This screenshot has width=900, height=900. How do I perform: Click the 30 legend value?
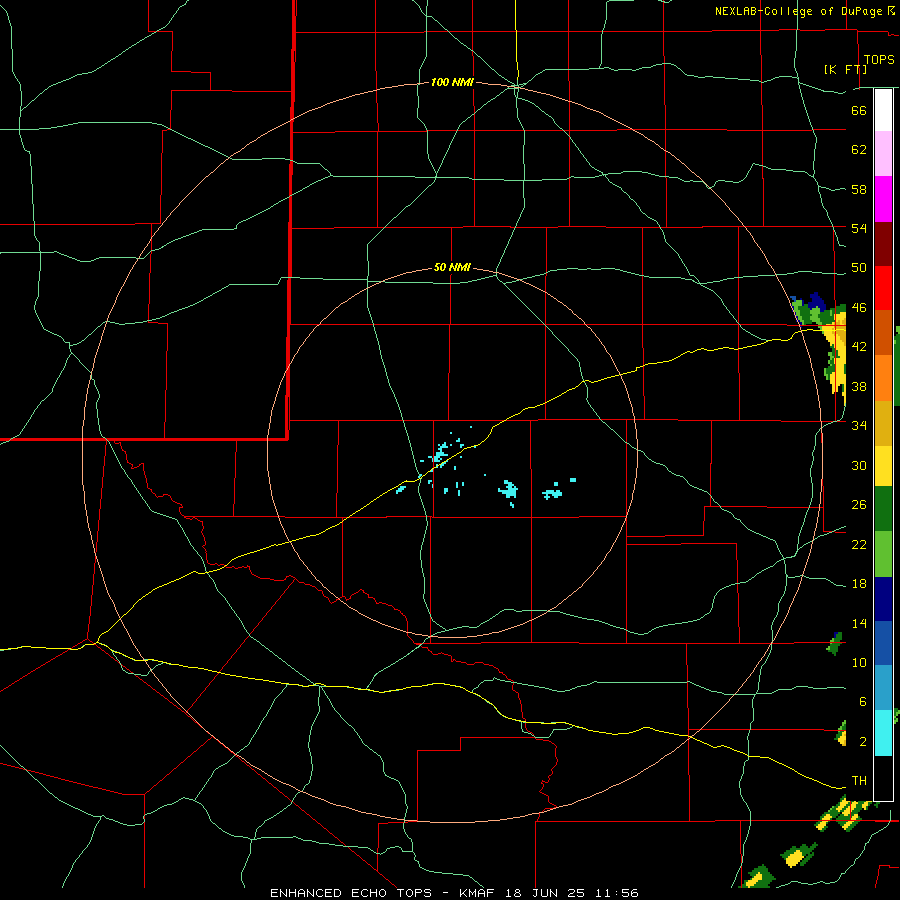859,465
